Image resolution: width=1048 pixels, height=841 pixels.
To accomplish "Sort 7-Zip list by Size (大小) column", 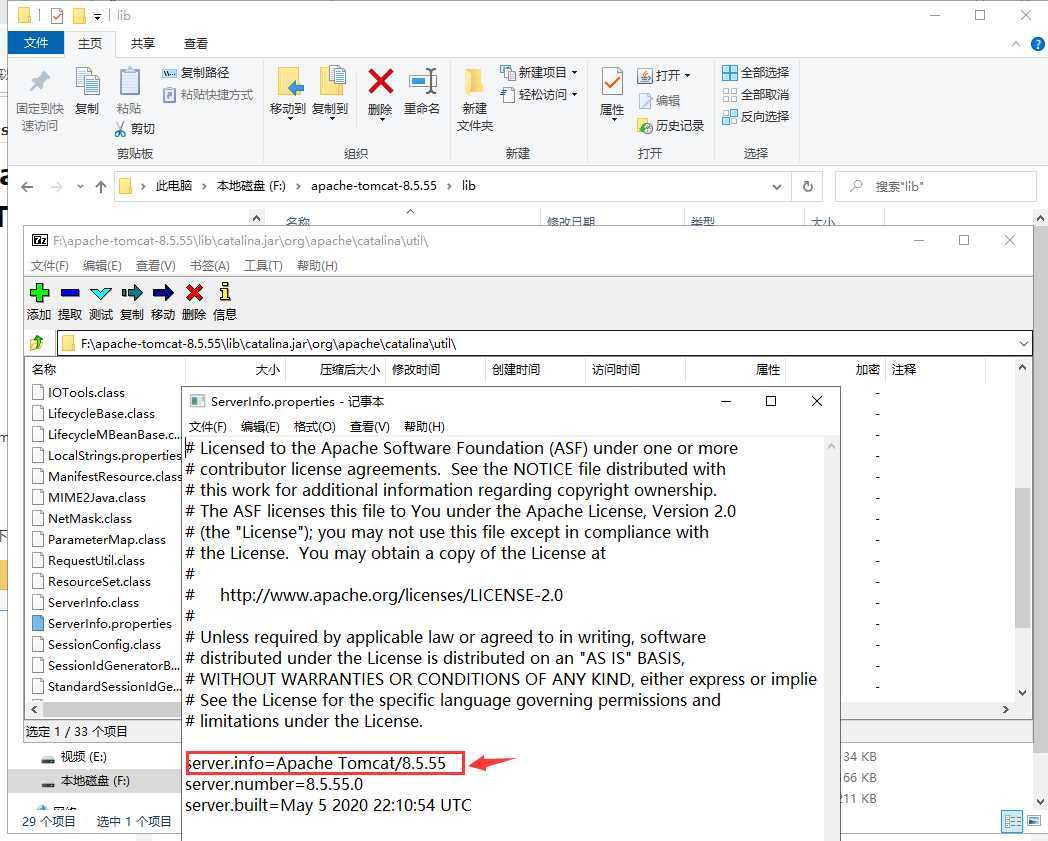I will (x=235, y=370).
